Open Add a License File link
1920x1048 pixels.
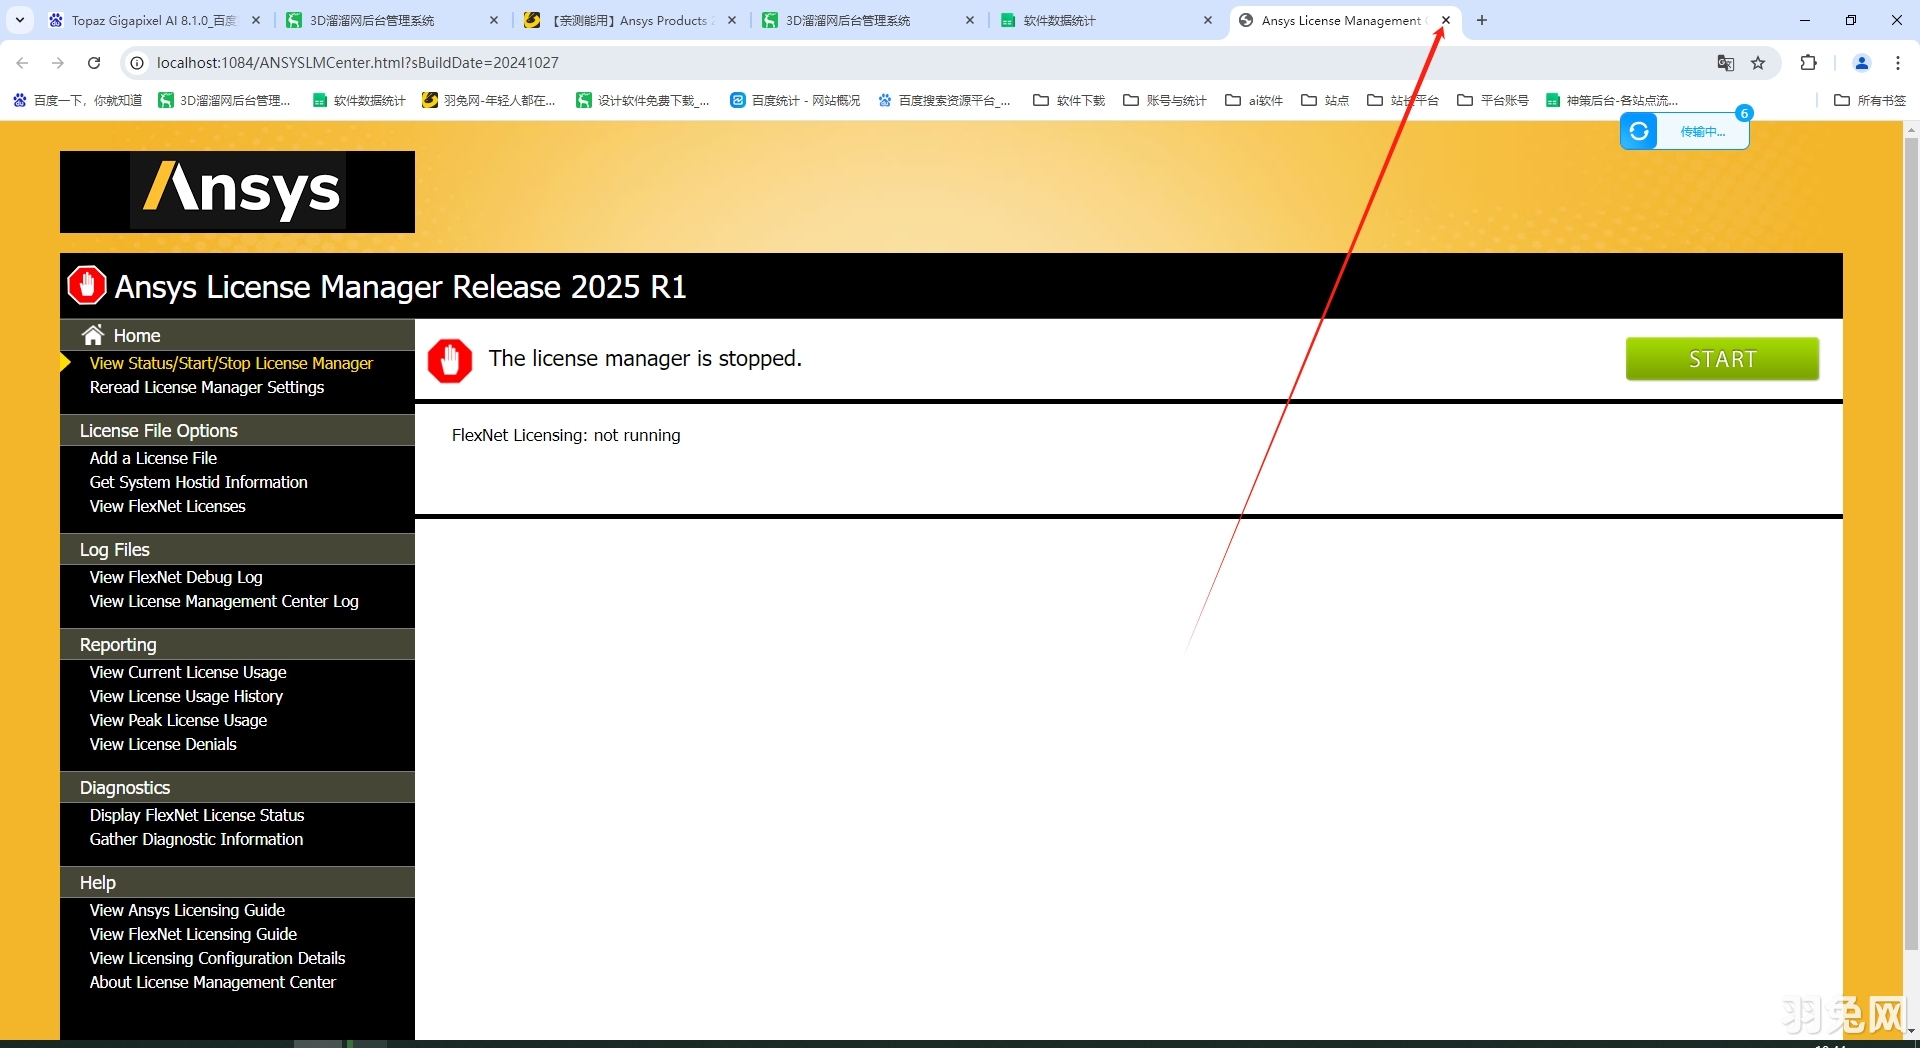pos(153,458)
